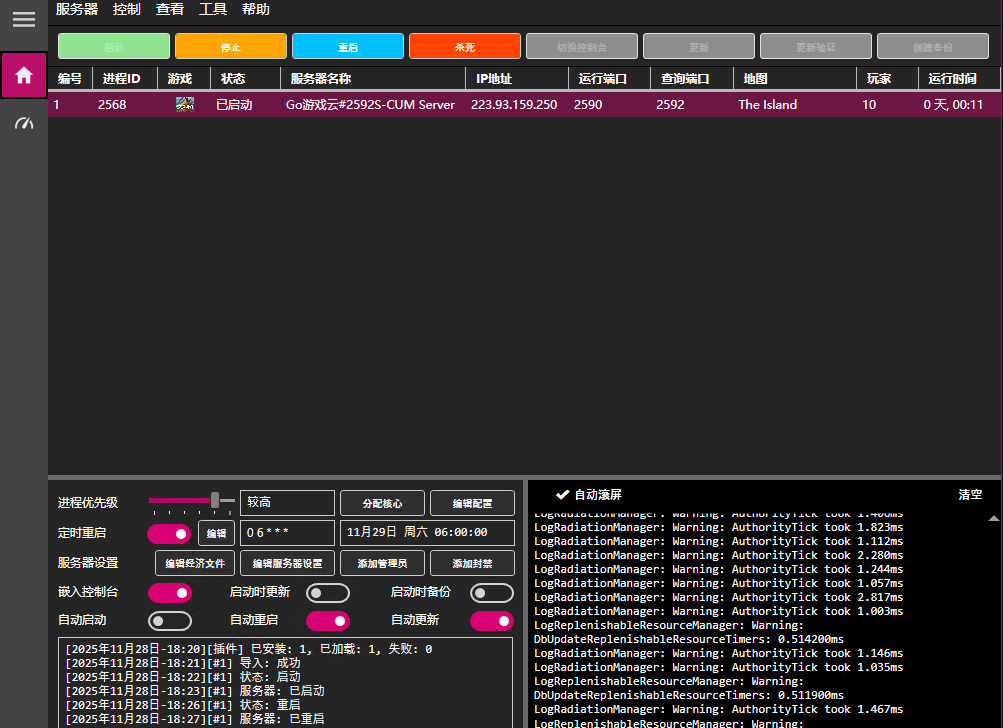Viewport: 1003px width, 728px height.
Task: Open the 服务器 menu
Action: [77, 10]
